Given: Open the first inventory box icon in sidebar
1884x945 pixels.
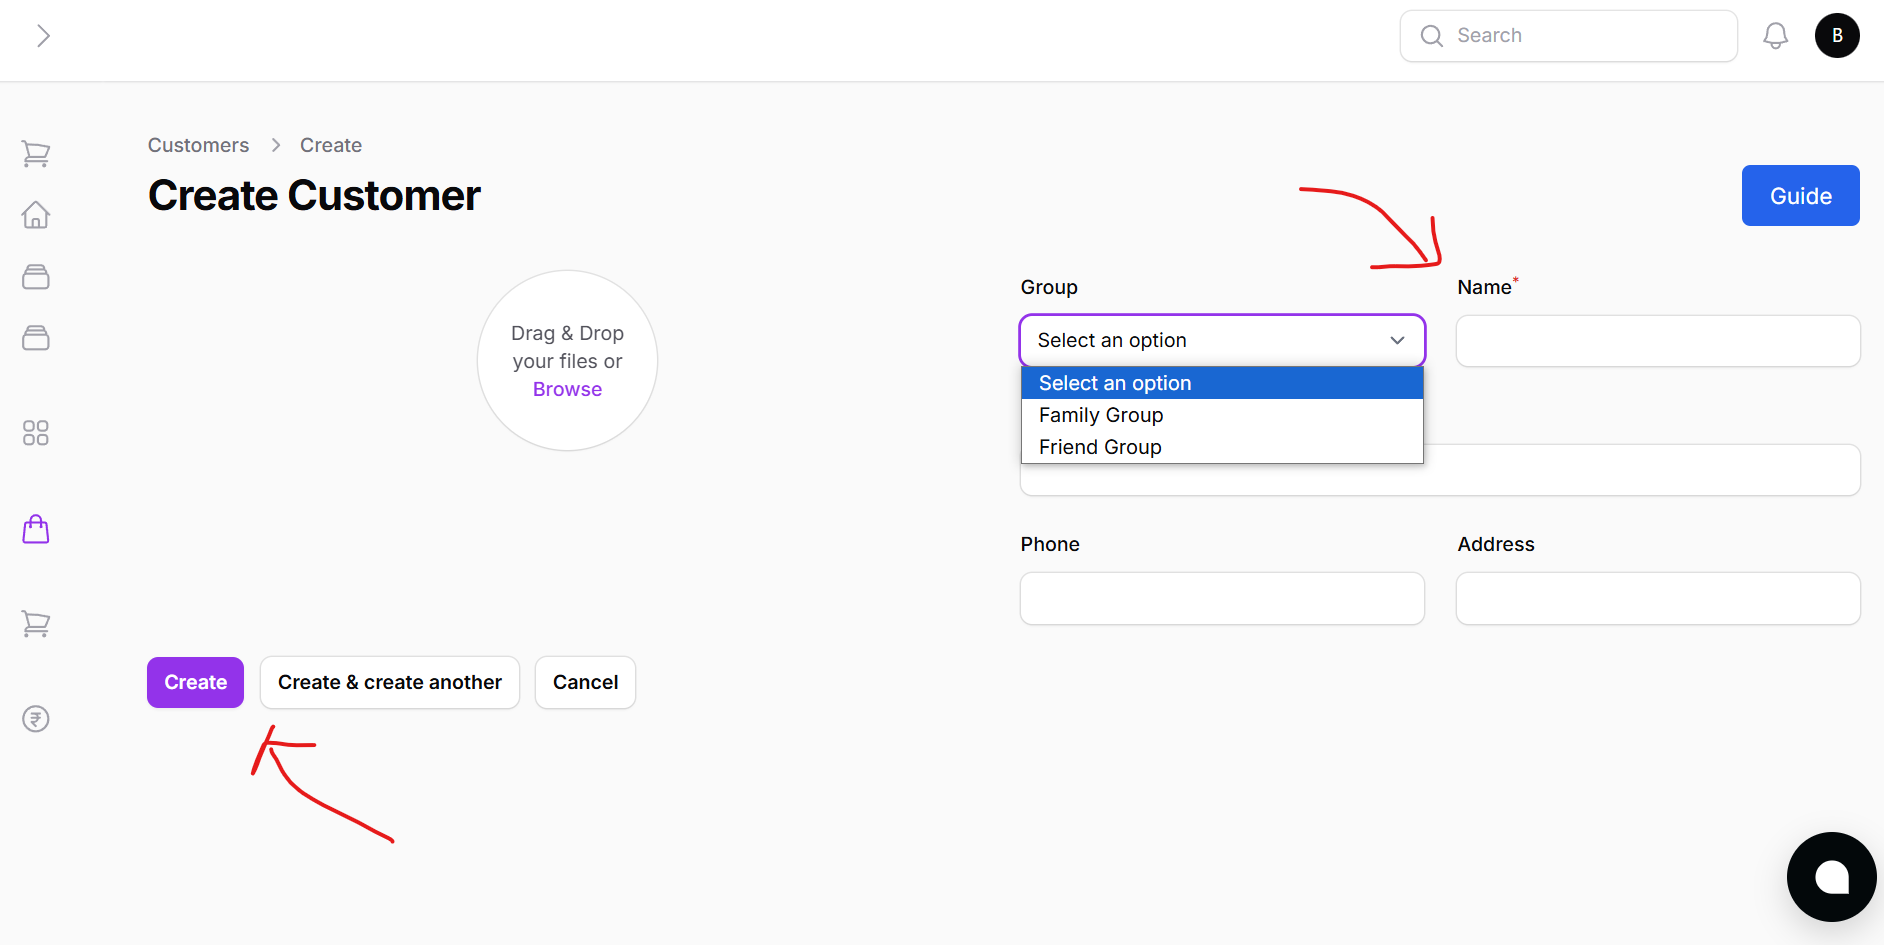Looking at the screenshot, I should click(x=36, y=277).
